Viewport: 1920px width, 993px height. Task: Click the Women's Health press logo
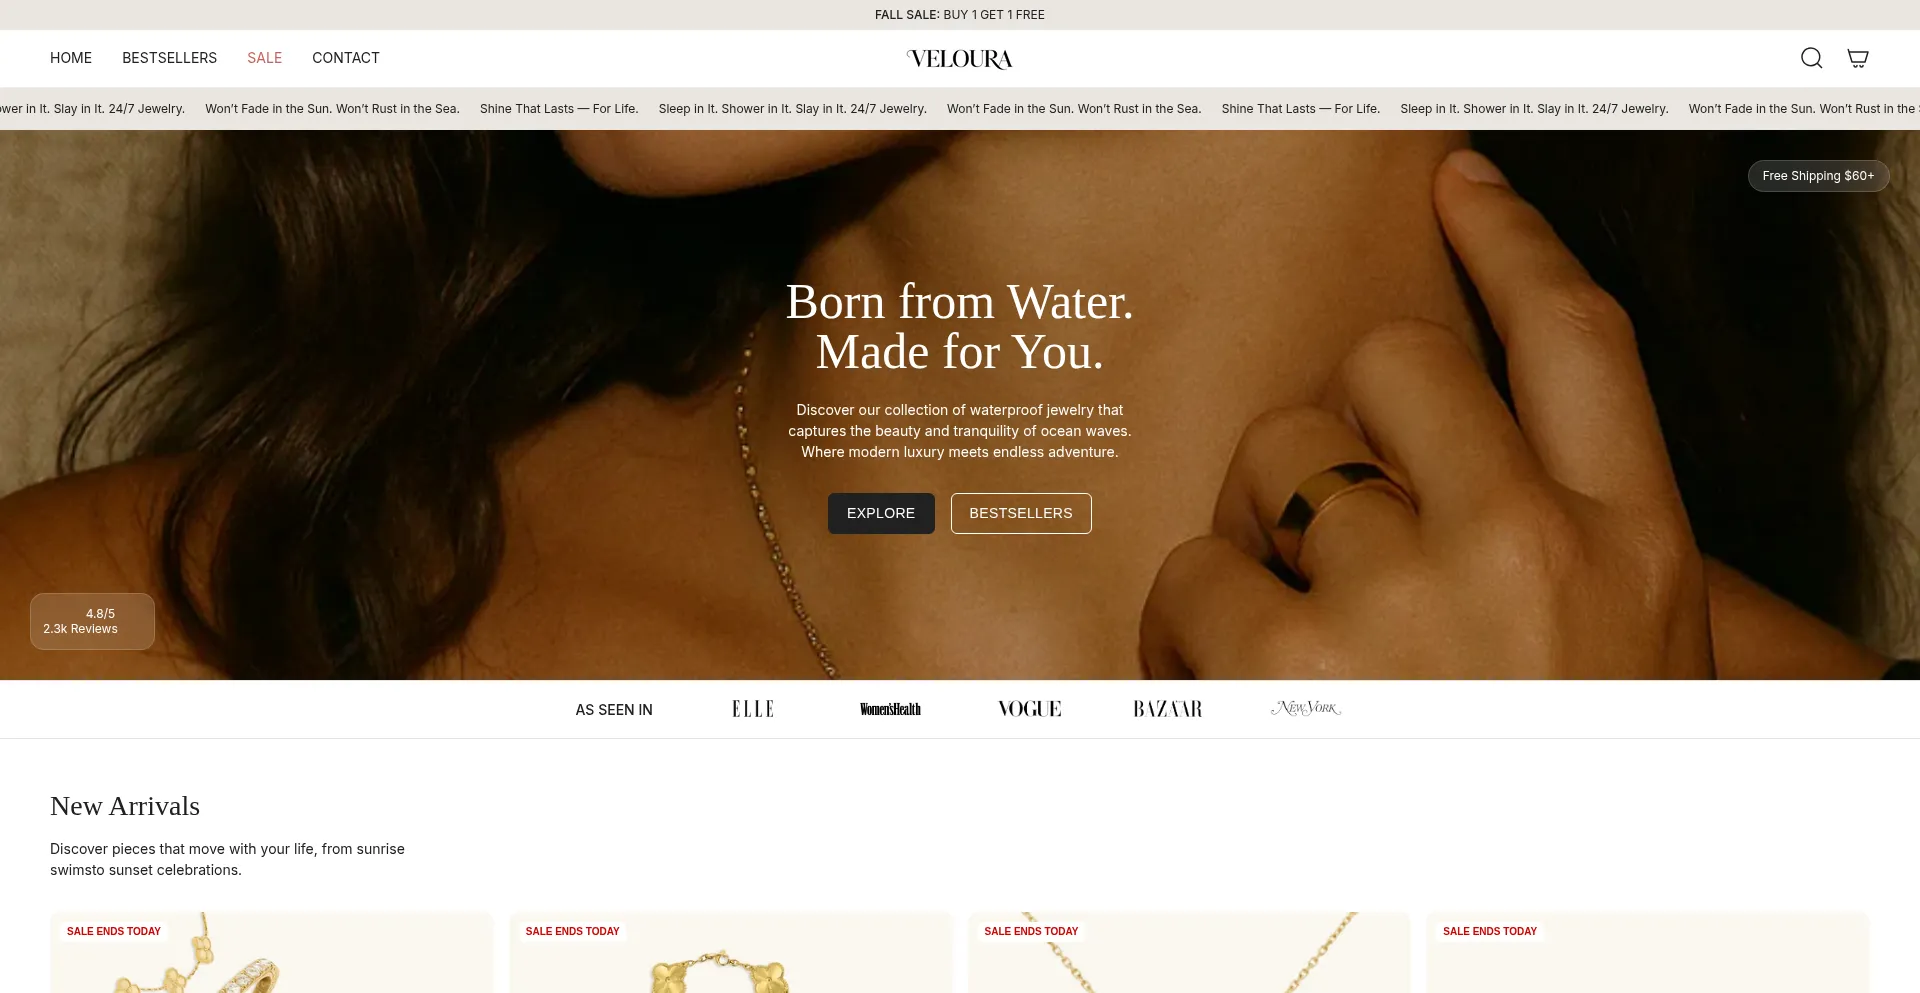(890, 709)
